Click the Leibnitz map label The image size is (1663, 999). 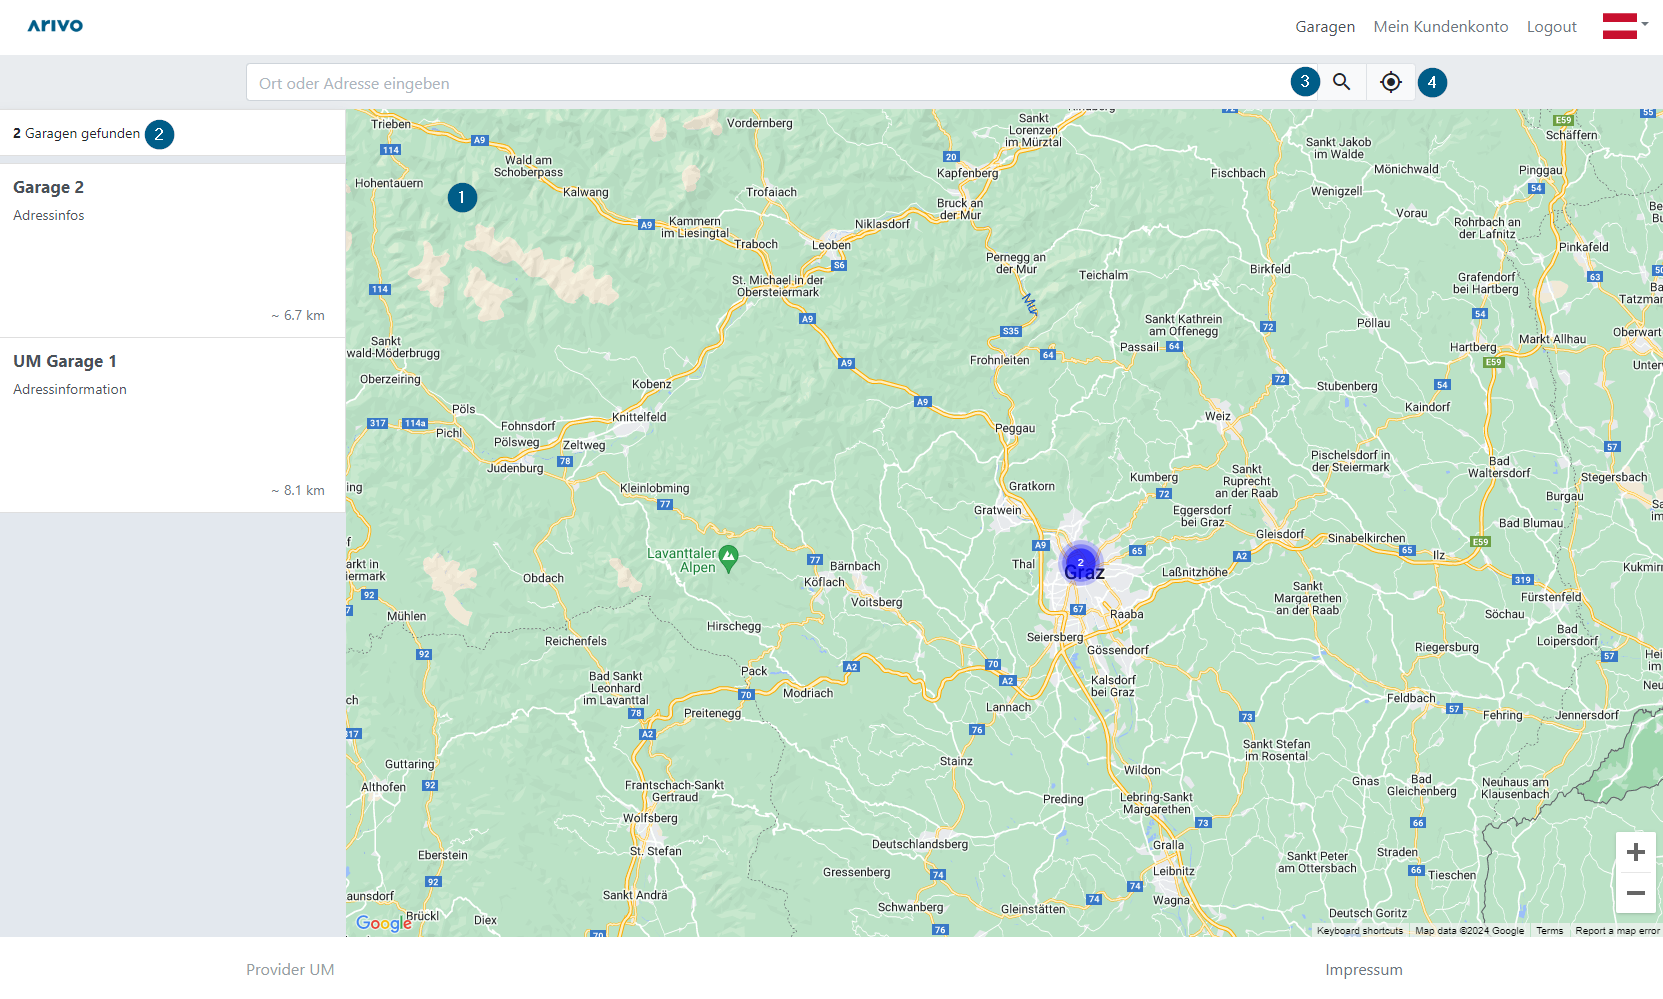[x=1174, y=871]
